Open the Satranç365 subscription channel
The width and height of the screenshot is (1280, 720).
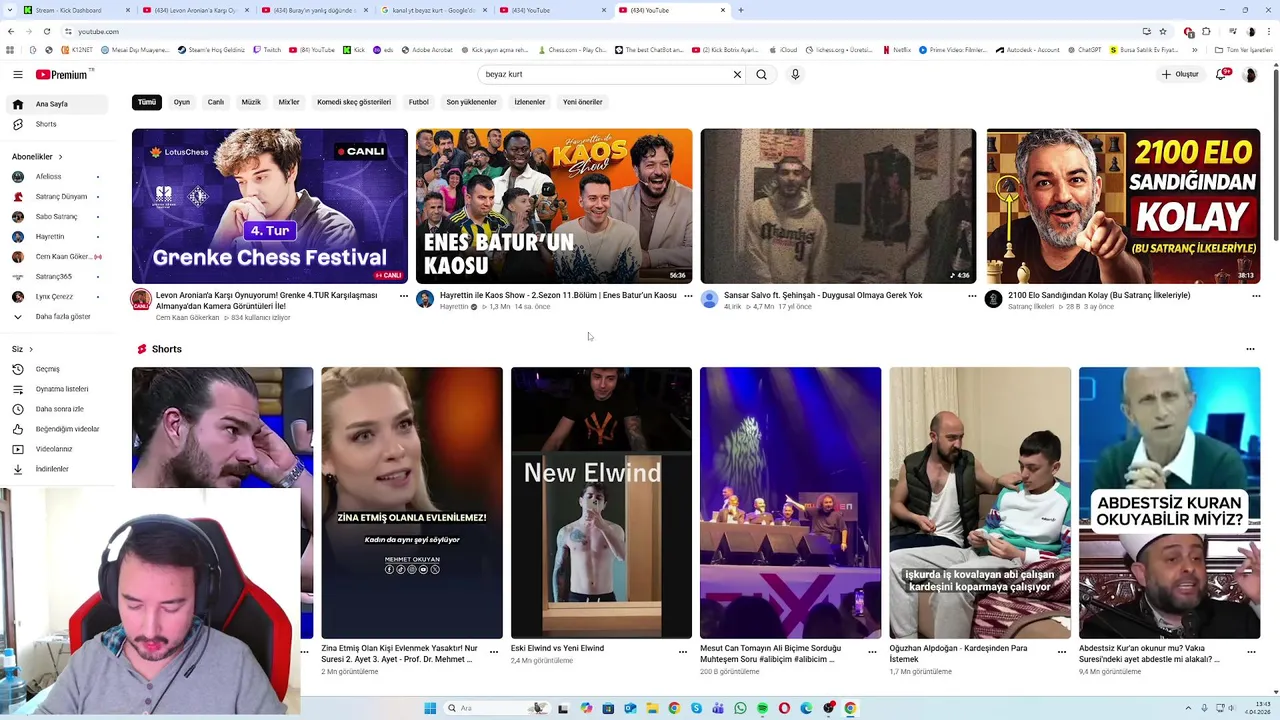[58, 277]
